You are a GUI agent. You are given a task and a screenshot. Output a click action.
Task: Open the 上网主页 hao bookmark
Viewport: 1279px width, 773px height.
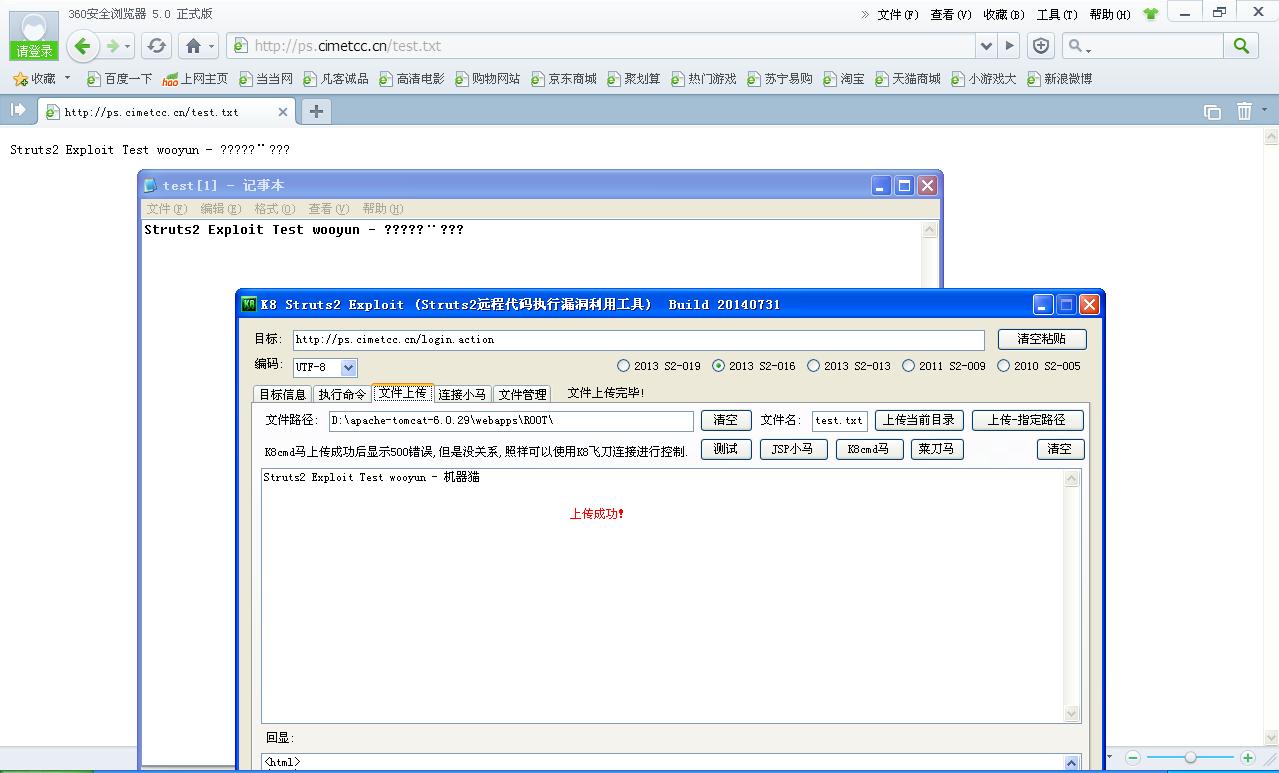pyautogui.click(x=195, y=78)
